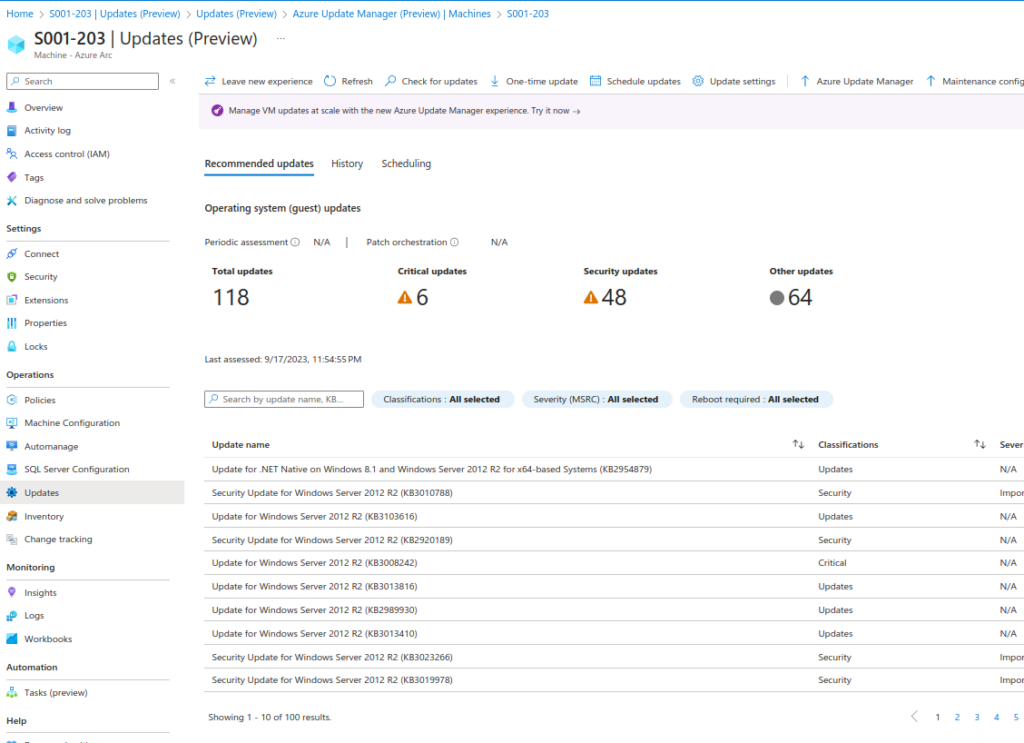The height and width of the screenshot is (743, 1024).
Task: Sort by Update name column arrows
Action: 798,444
